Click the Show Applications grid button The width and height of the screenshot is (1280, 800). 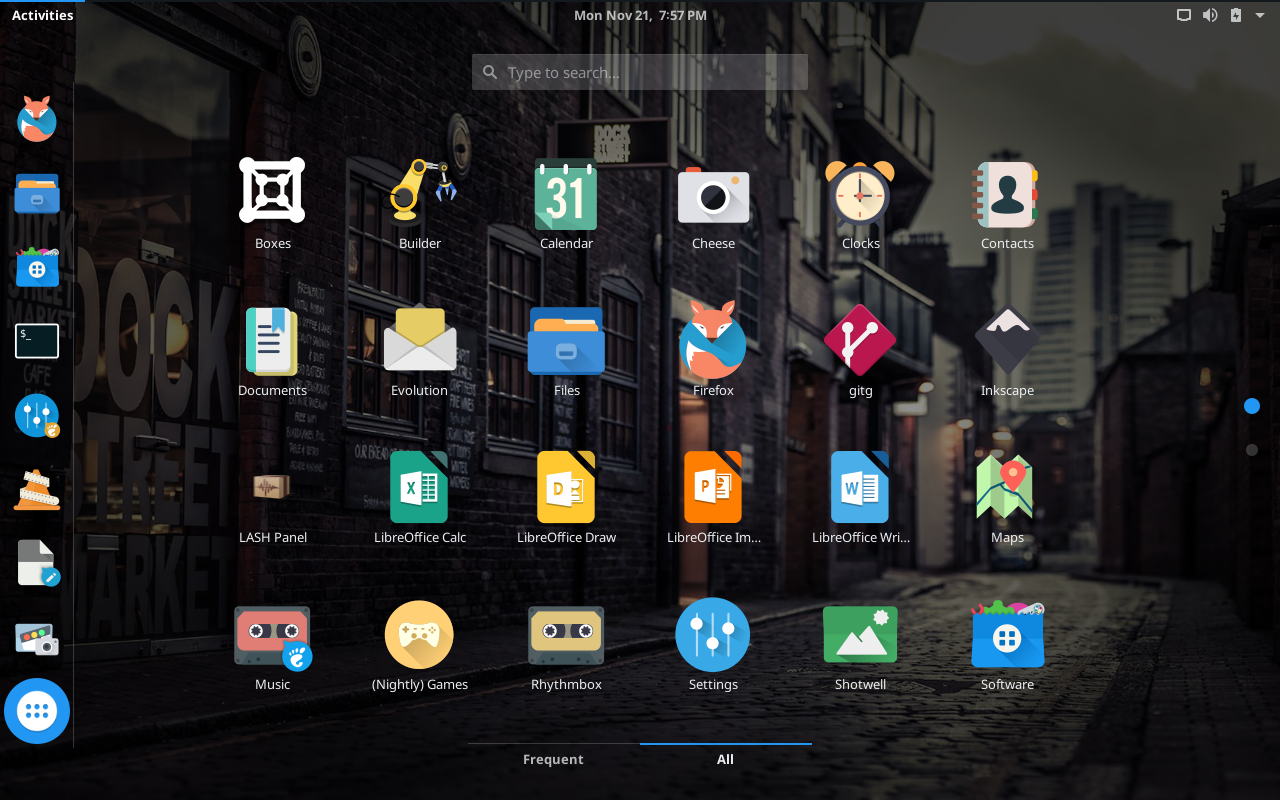[37, 711]
